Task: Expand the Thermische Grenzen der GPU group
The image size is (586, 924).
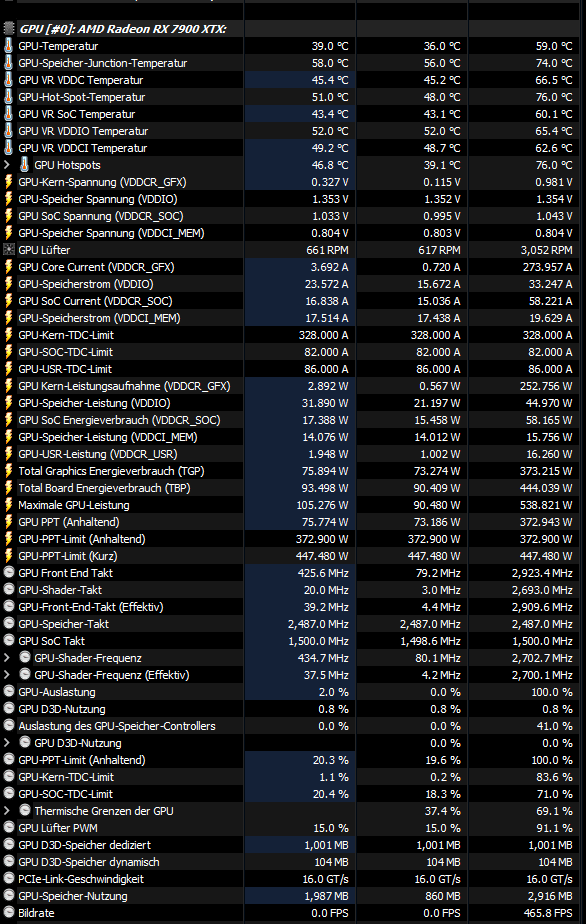Action: (x=7, y=811)
